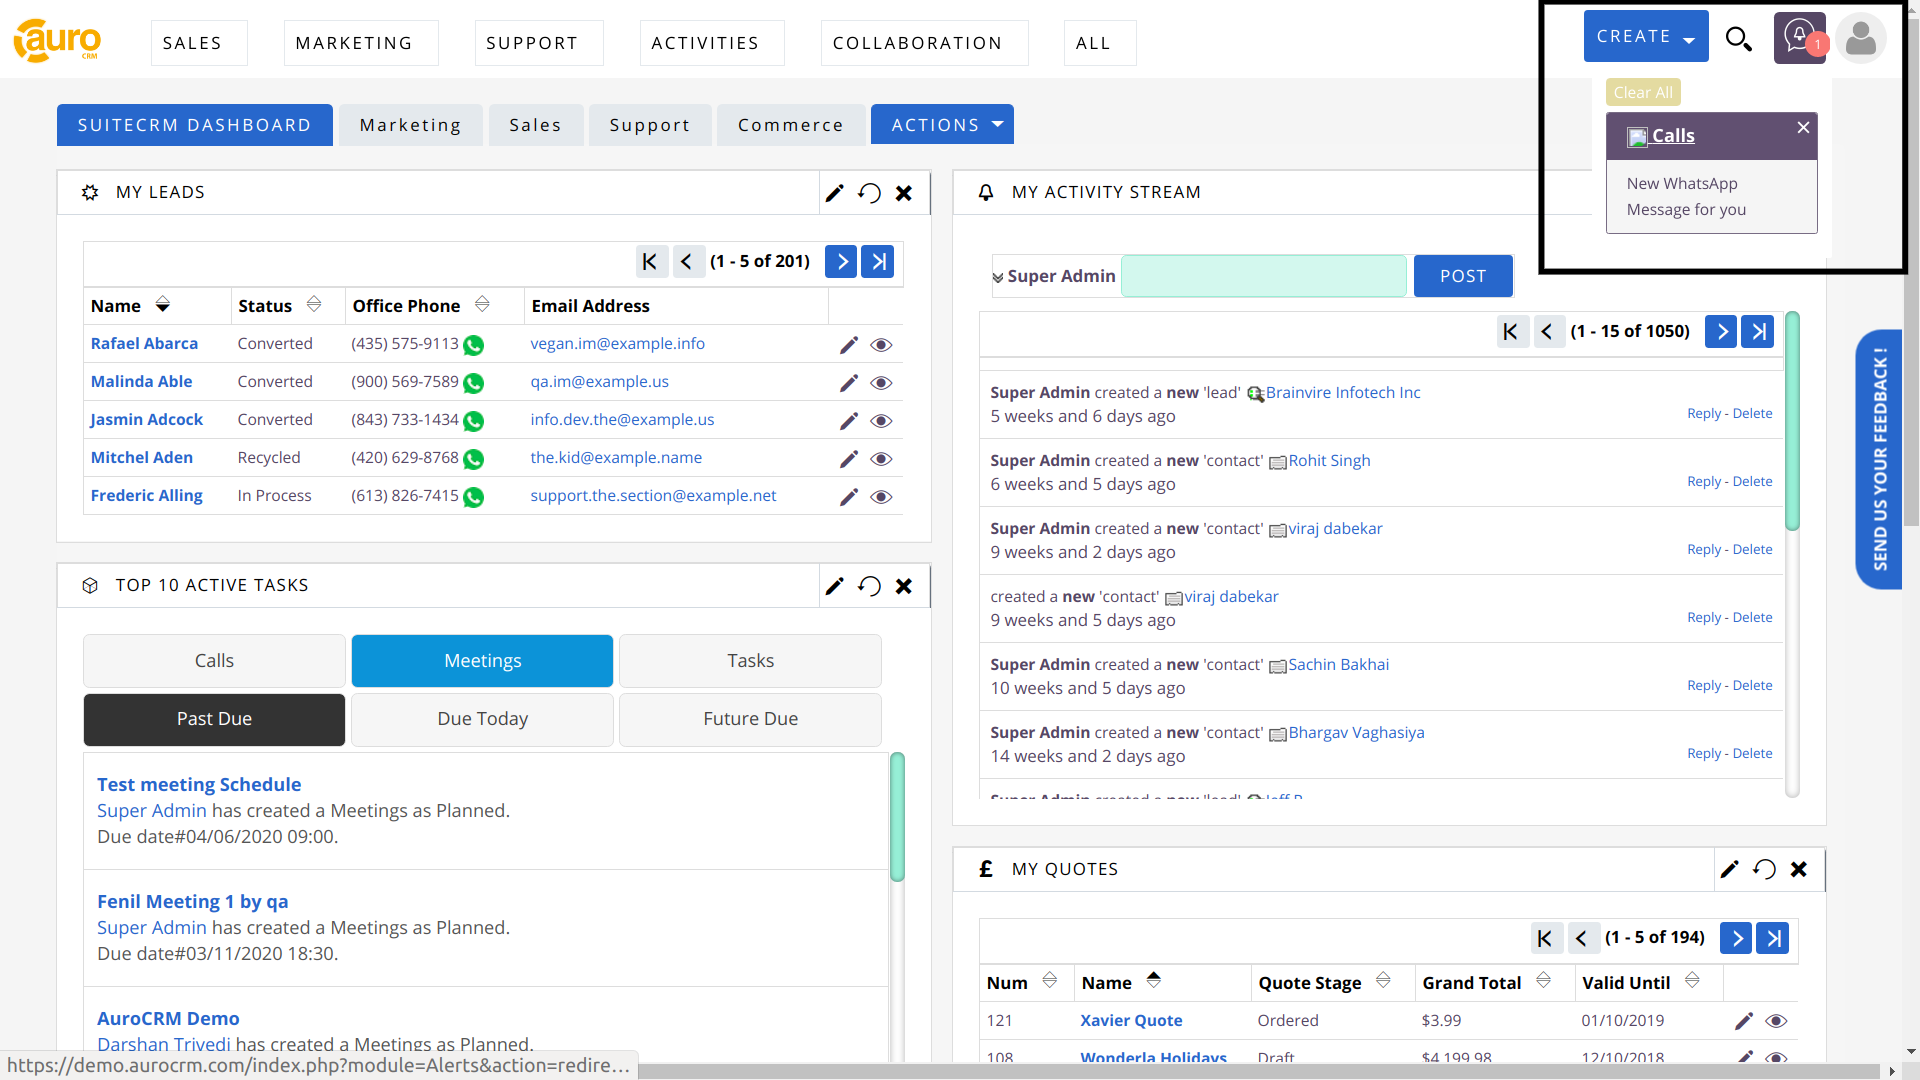This screenshot has height=1080, width=1920.
Task: Refresh the My Leads dashlet
Action: tap(869, 193)
